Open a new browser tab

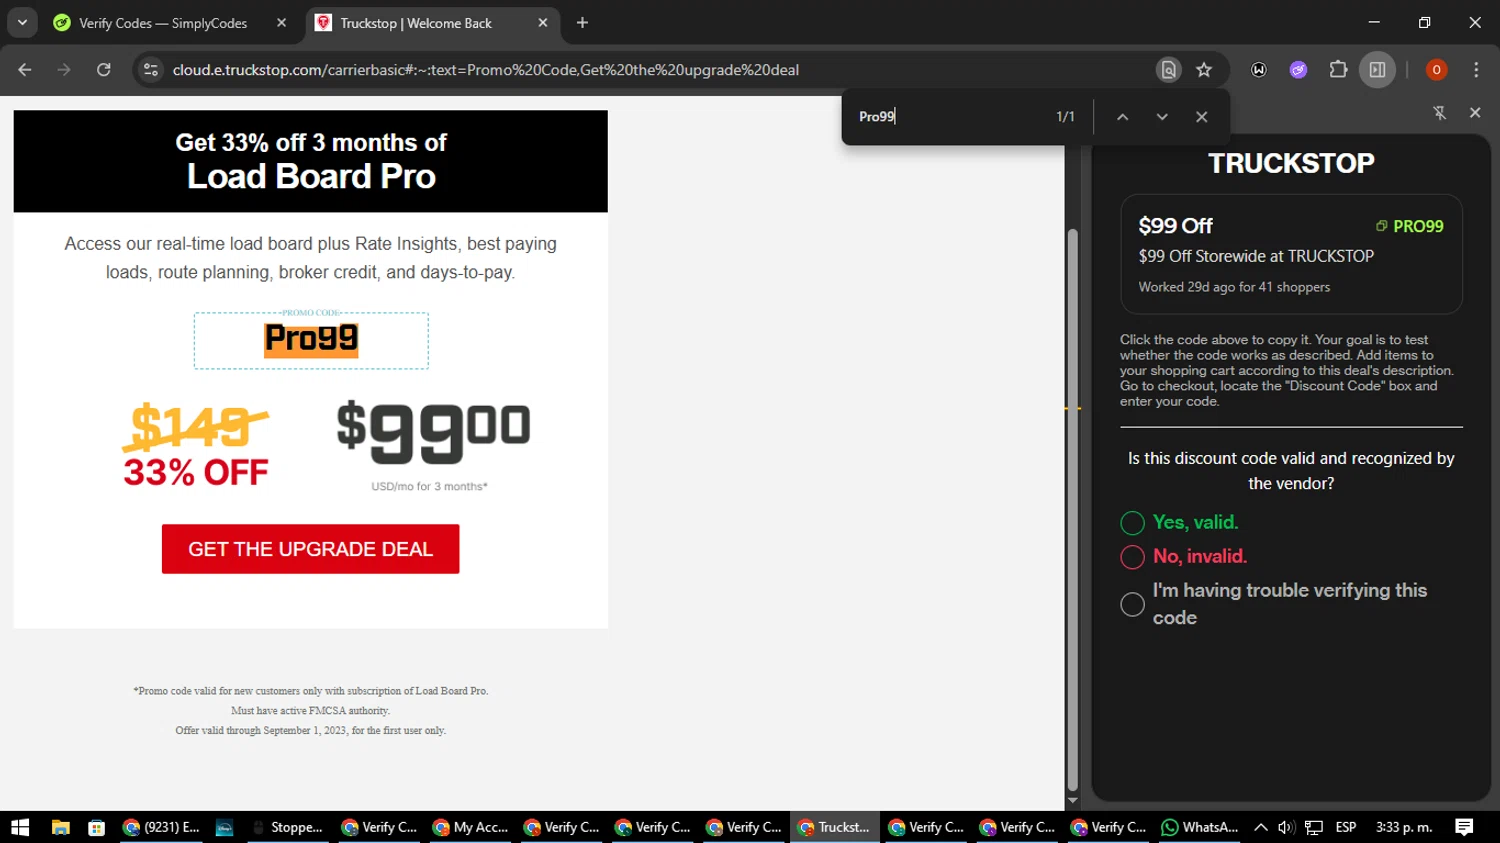[x=582, y=23]
